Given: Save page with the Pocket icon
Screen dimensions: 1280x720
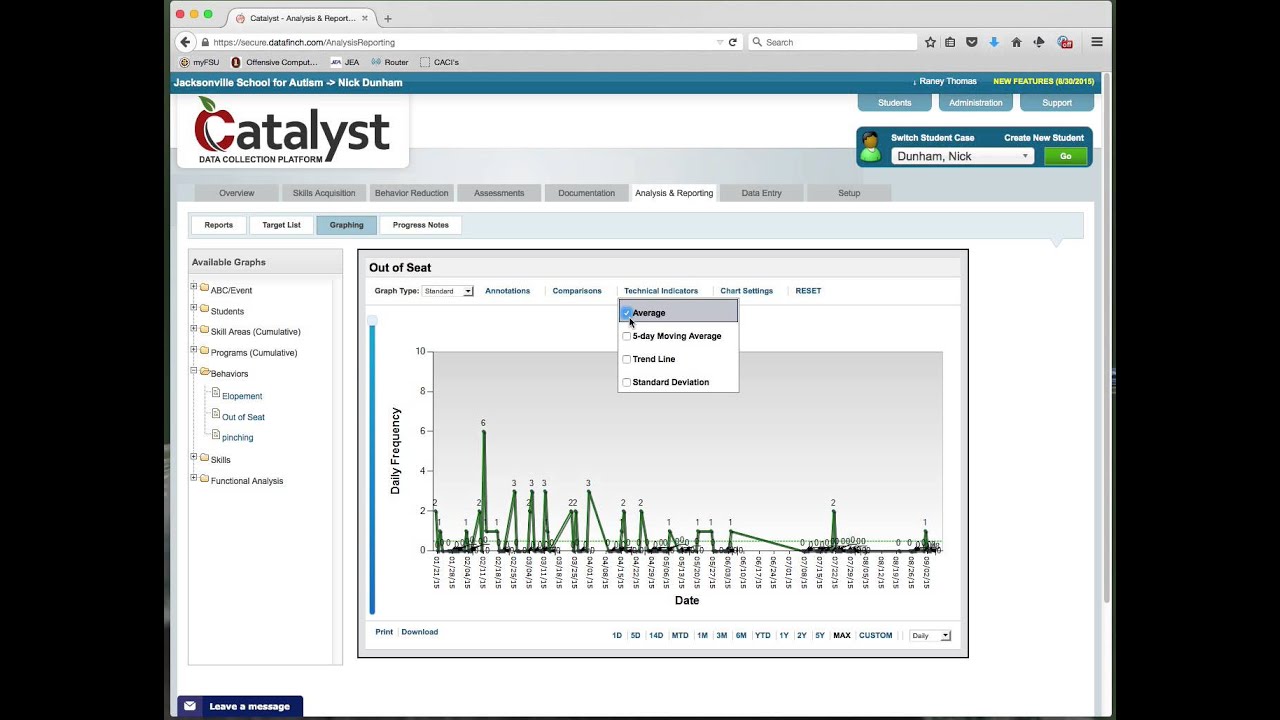Looking at the screenshot, I should click(971, 42).
